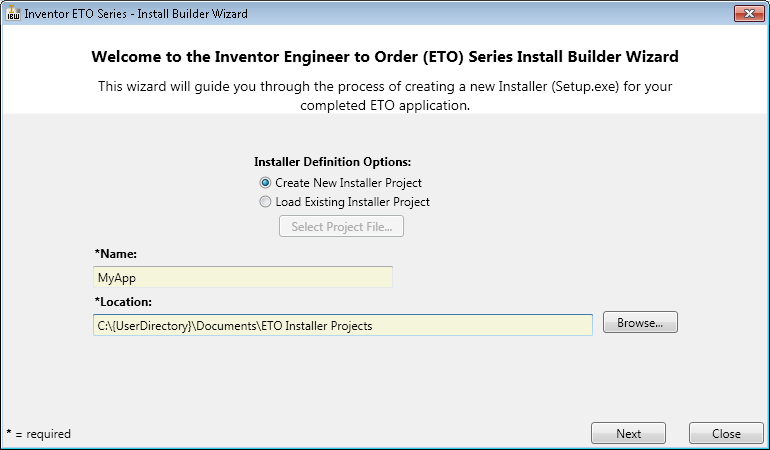This screenshot has height=450, width=770.
Task: Proceed with the Next button
Action: coord(628,433)
